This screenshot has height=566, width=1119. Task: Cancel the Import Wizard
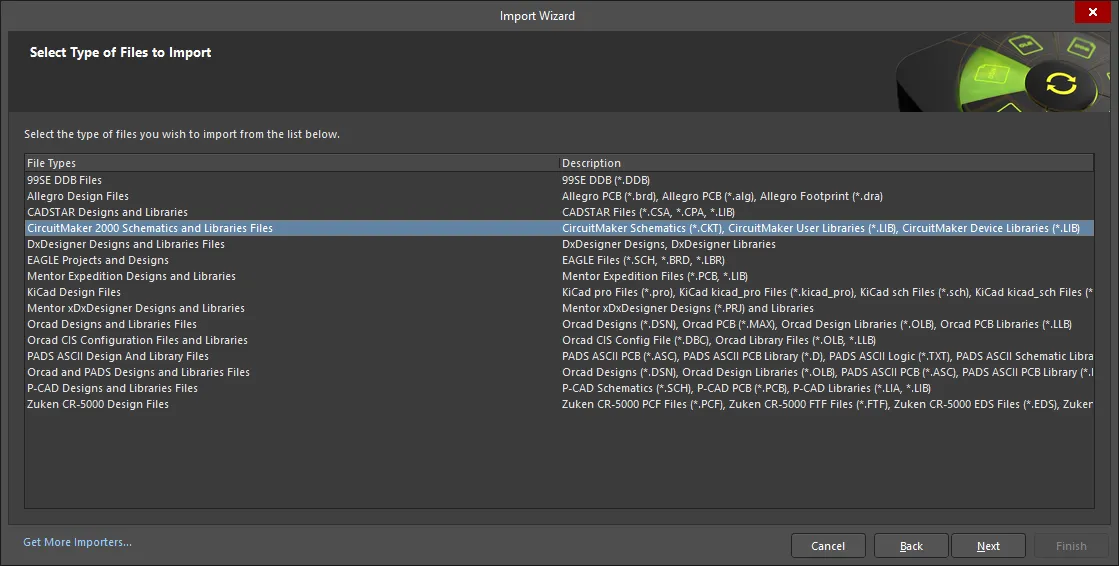pyautogui.click(x=828, y=545)
